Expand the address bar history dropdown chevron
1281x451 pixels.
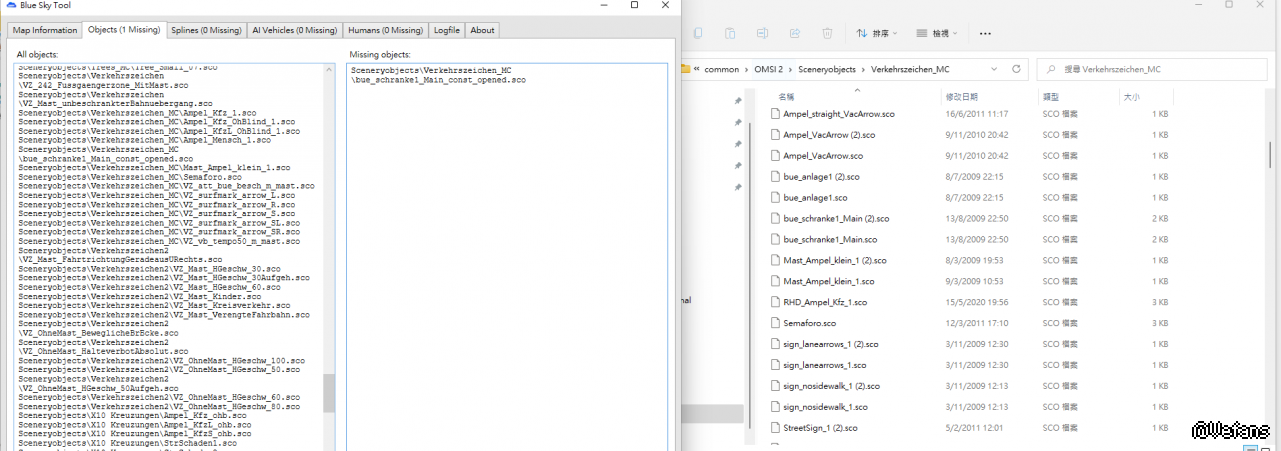coord(994,69)
